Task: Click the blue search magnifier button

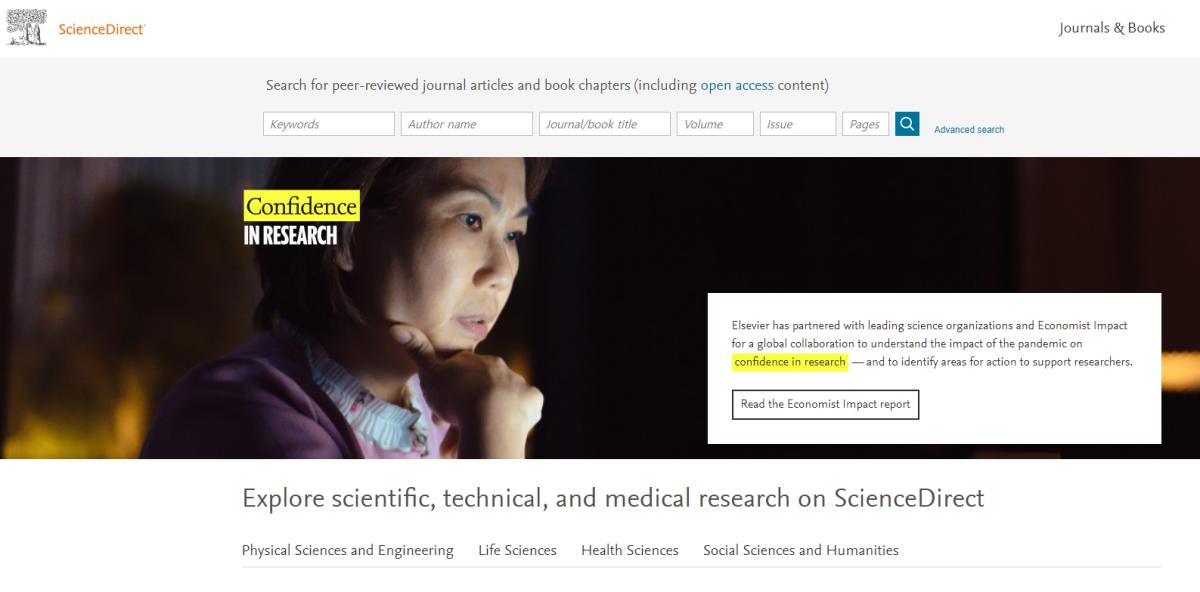Action: point(907,124)
